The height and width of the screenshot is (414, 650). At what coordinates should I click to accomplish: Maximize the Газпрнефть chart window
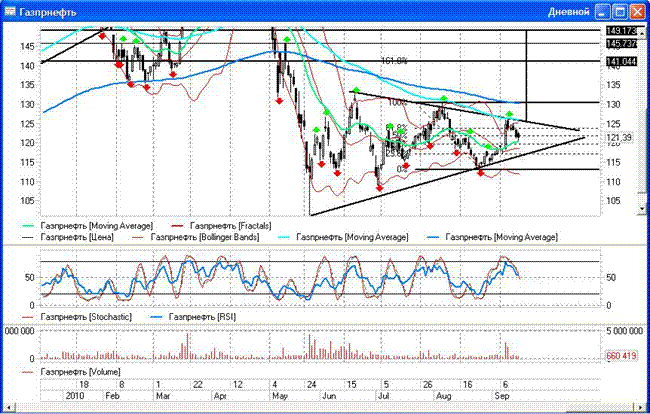point(620,12)
